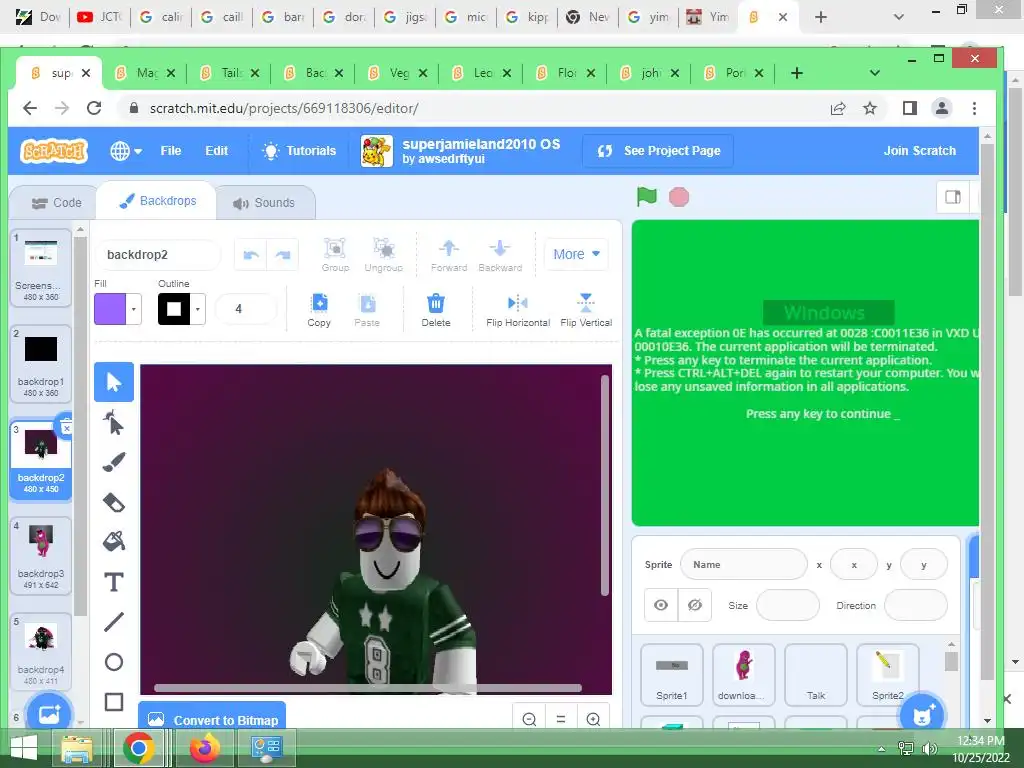This screenshot has width=1024, height=768.
Task: Zoom in on the paint canvas
Action: click(593, 719)
